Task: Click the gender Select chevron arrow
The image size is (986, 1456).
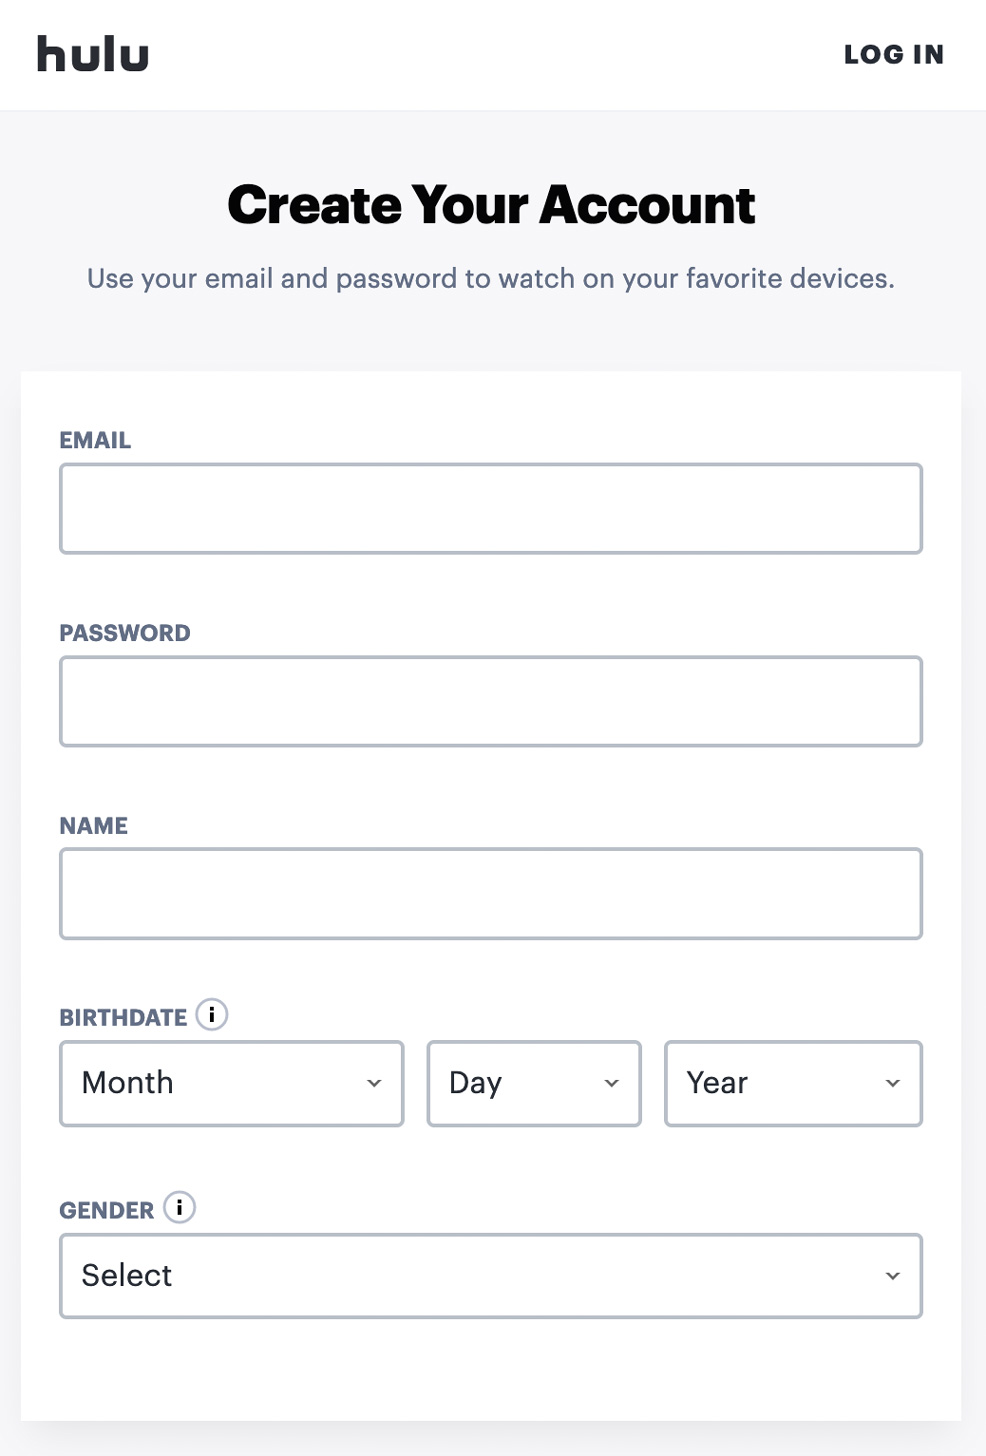Action: (x=893, y=1276)
